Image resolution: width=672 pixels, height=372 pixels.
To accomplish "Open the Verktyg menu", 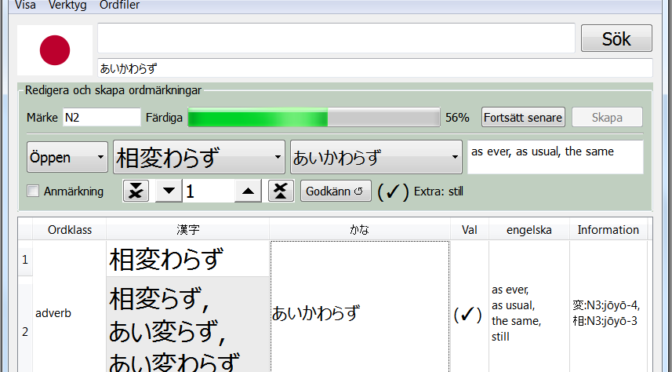I will [x=67, y=6].
